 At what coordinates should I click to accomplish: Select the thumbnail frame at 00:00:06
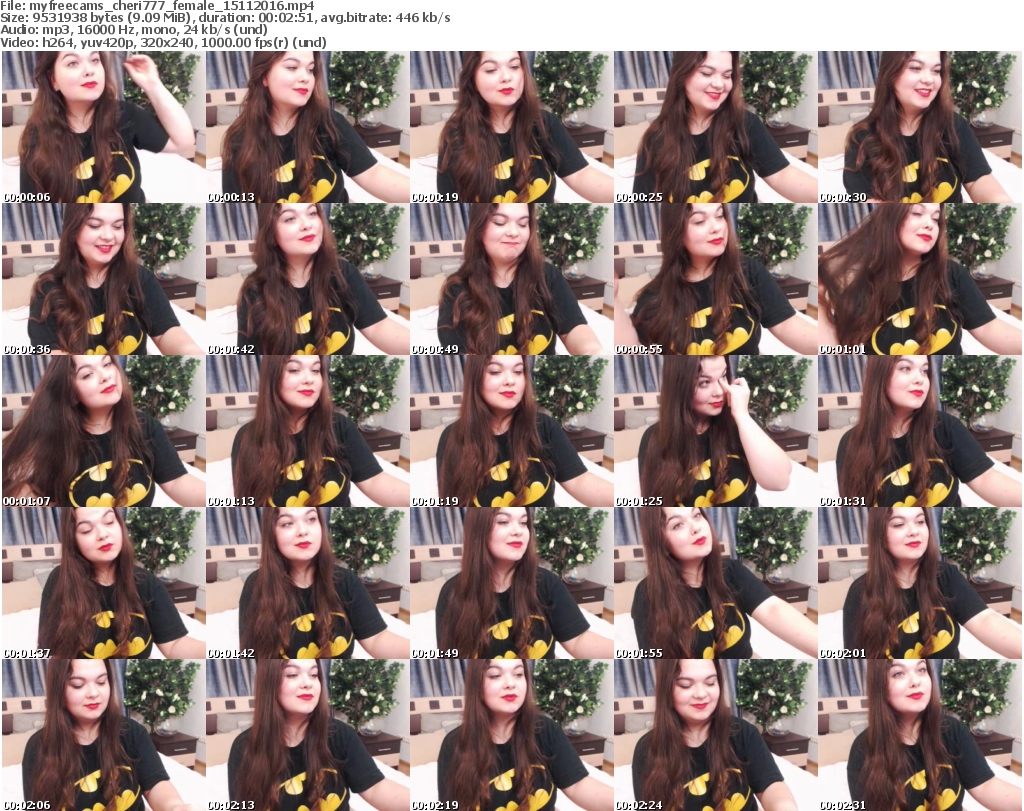pos(104,127)
